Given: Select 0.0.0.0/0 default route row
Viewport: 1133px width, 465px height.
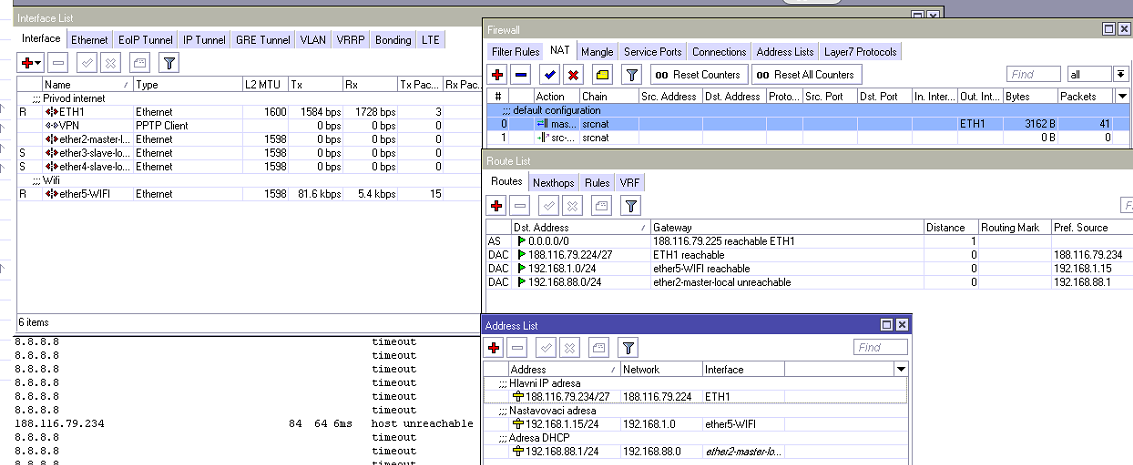Looking at the screenshot, I should coord(809,241).
